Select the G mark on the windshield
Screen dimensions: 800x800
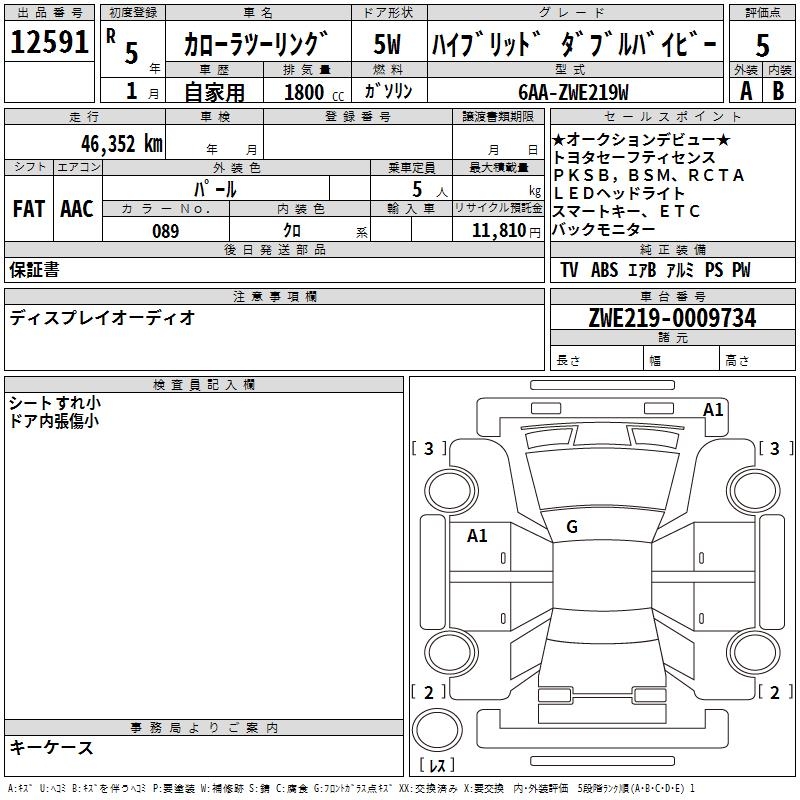(x=571, y=527)
